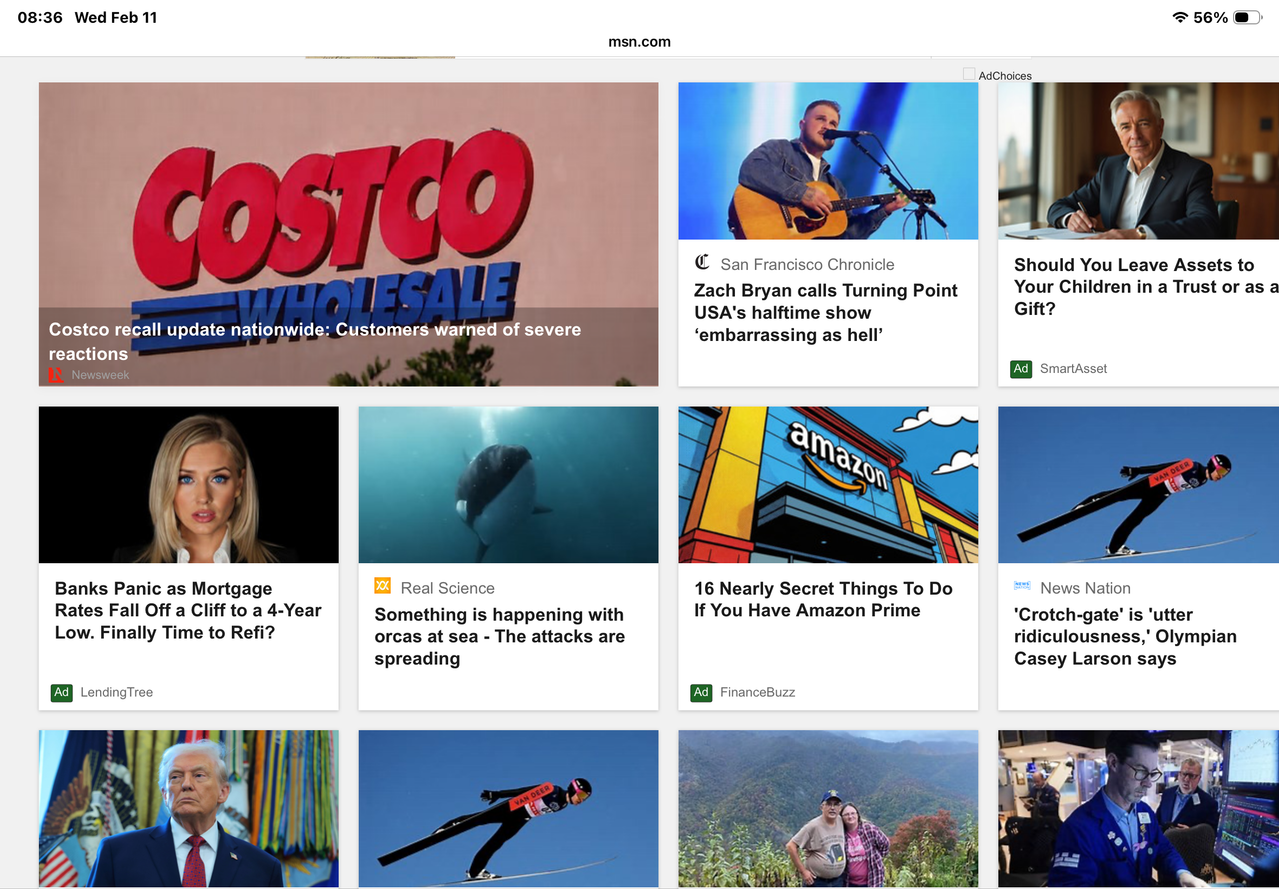Tap the San Francisco Chronicle source name
This screenshot has height=889, width=1279.
807,264
